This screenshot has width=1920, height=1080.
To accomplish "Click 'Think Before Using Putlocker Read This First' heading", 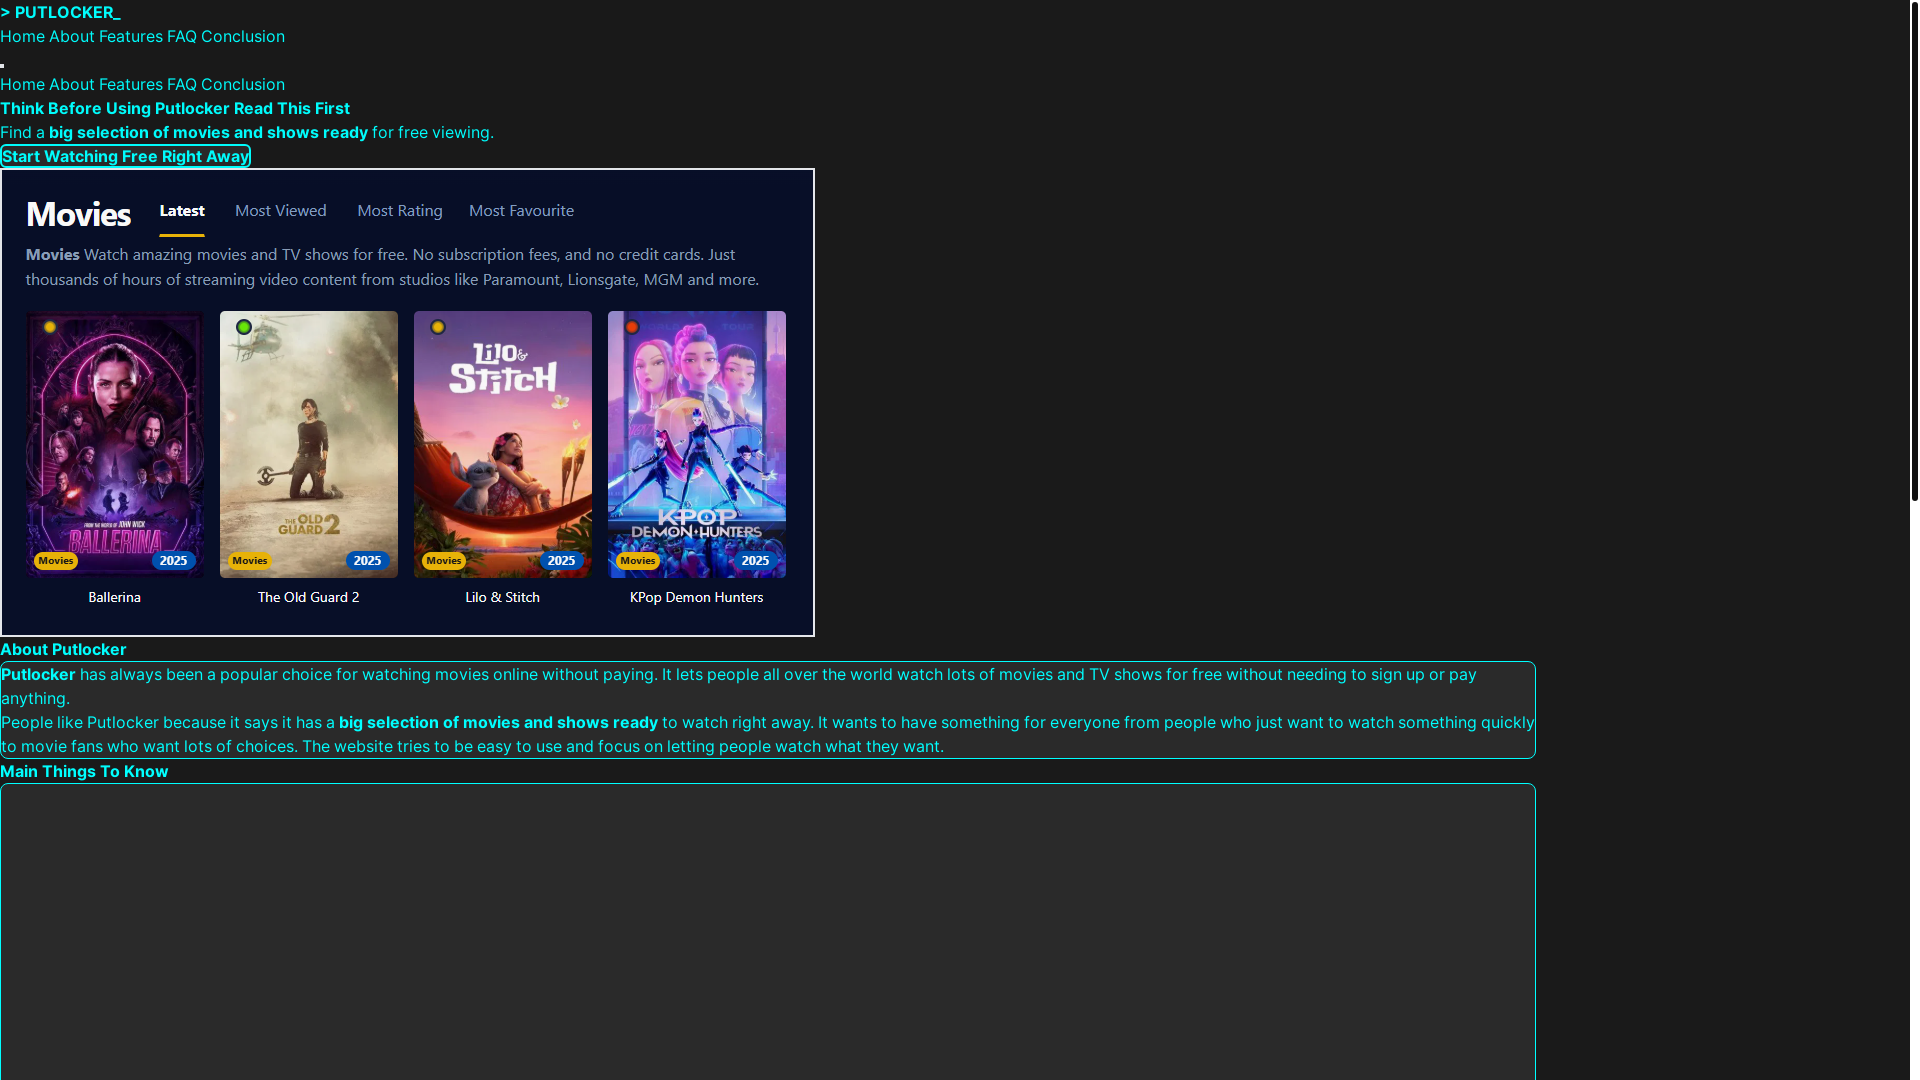I will coord(175,108).
